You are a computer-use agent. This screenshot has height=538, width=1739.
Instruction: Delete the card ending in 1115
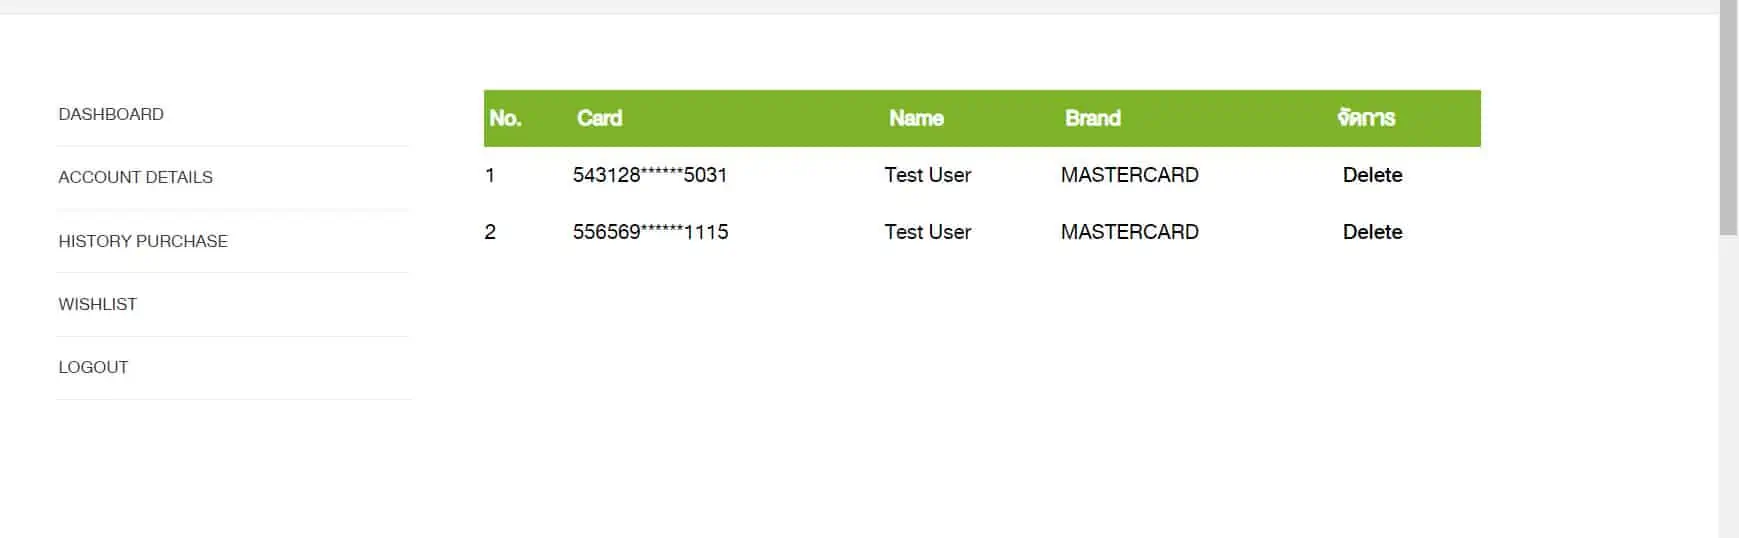pos(1372,232)
